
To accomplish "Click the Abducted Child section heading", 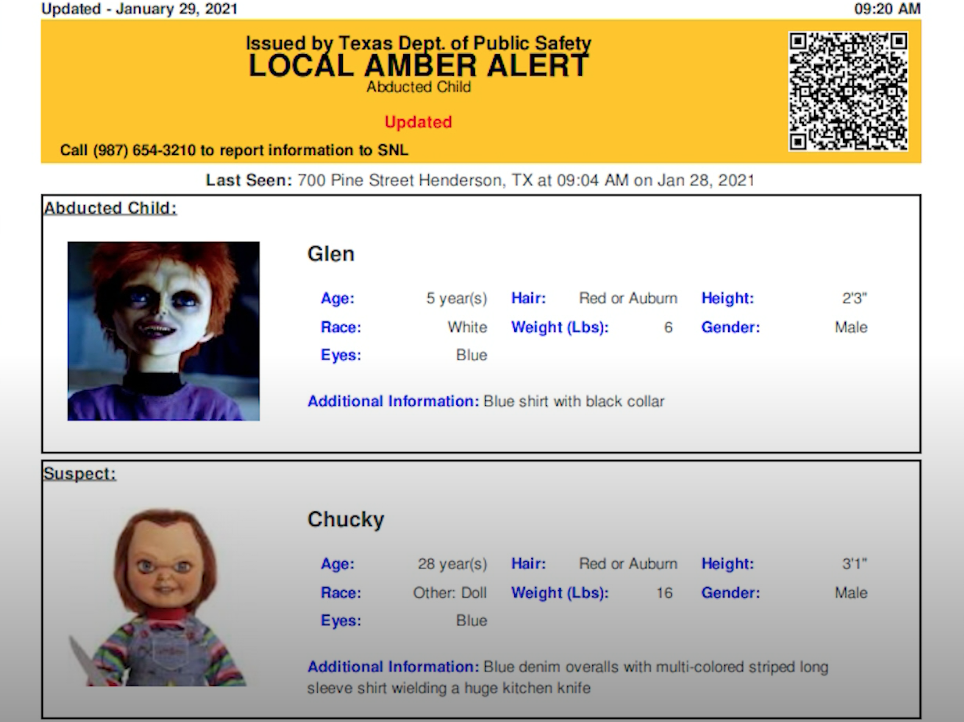I will [x=110, y=208].
